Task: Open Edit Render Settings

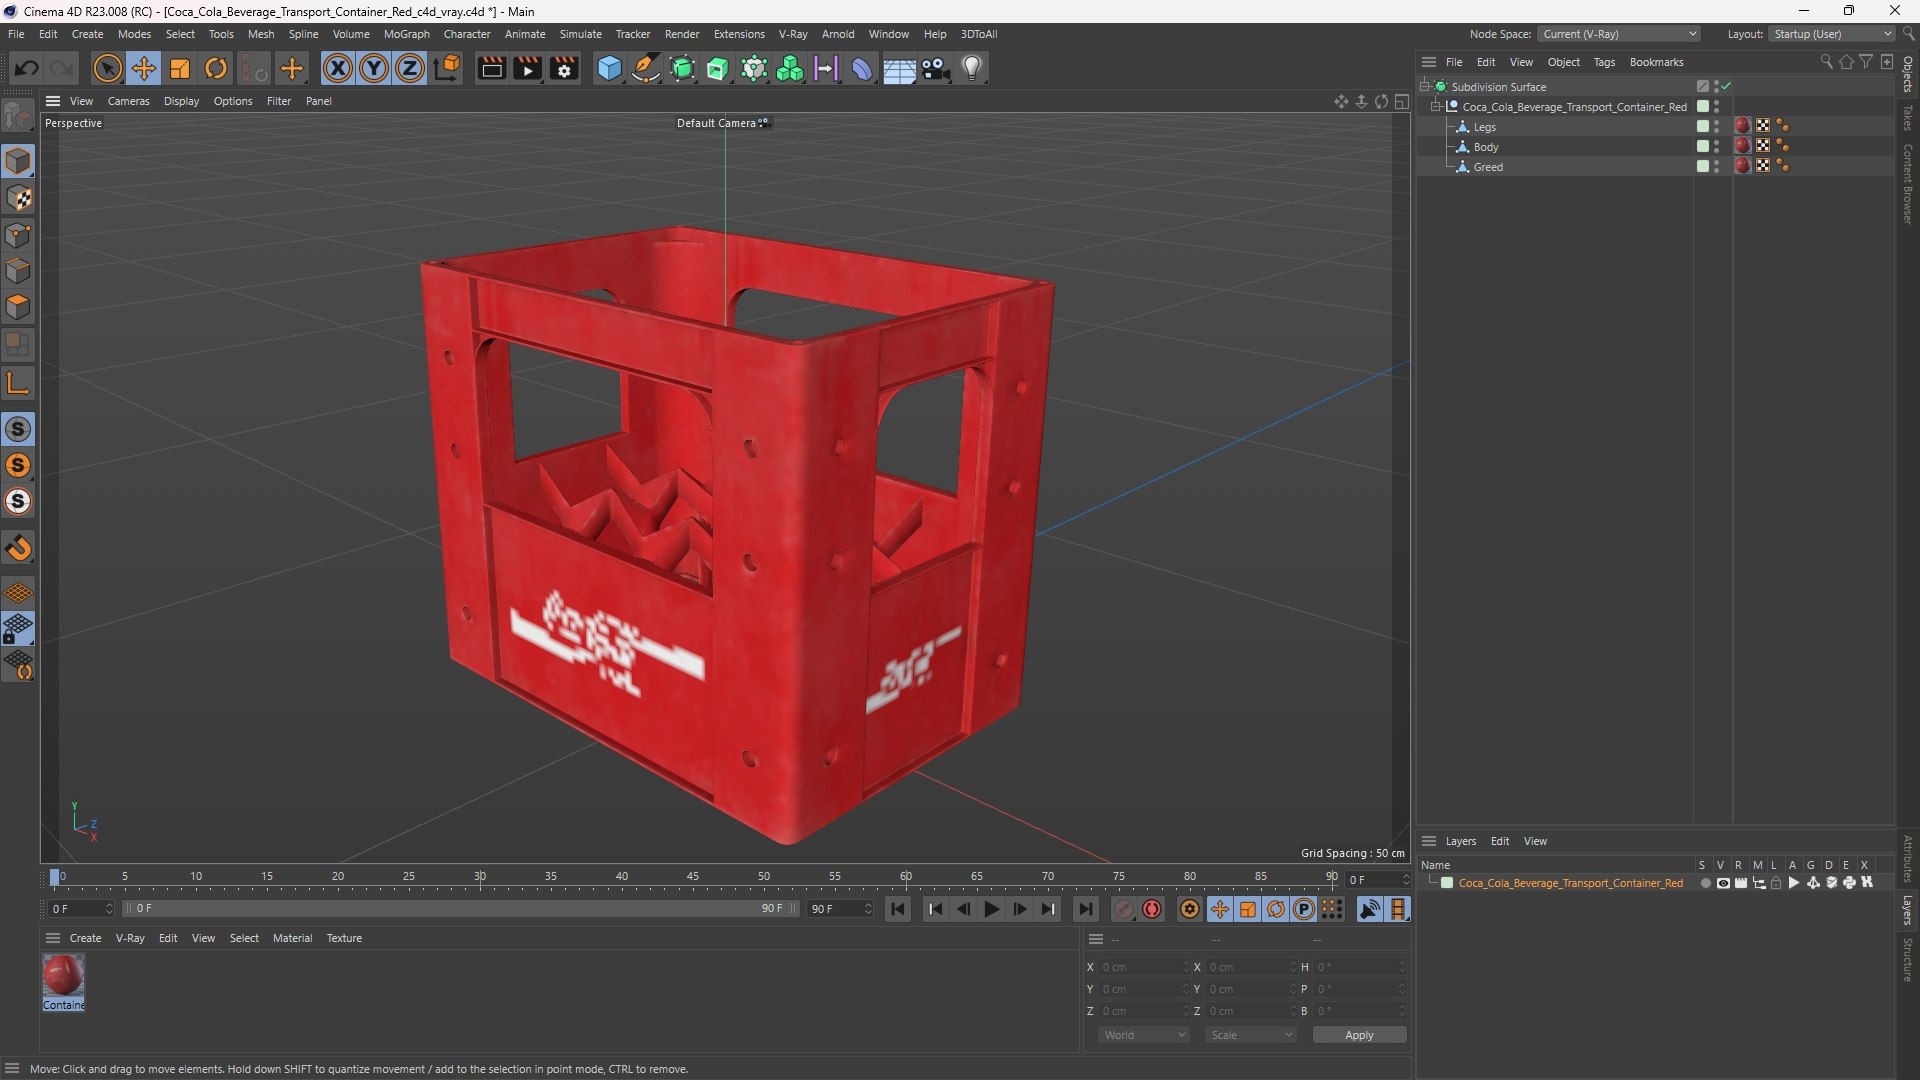Action: point(564,68)
